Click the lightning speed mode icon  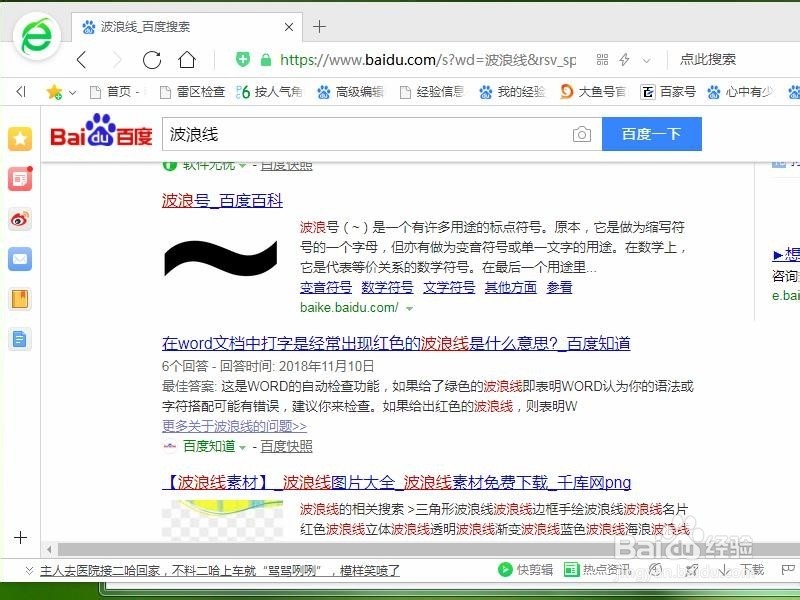click(624, 60)
